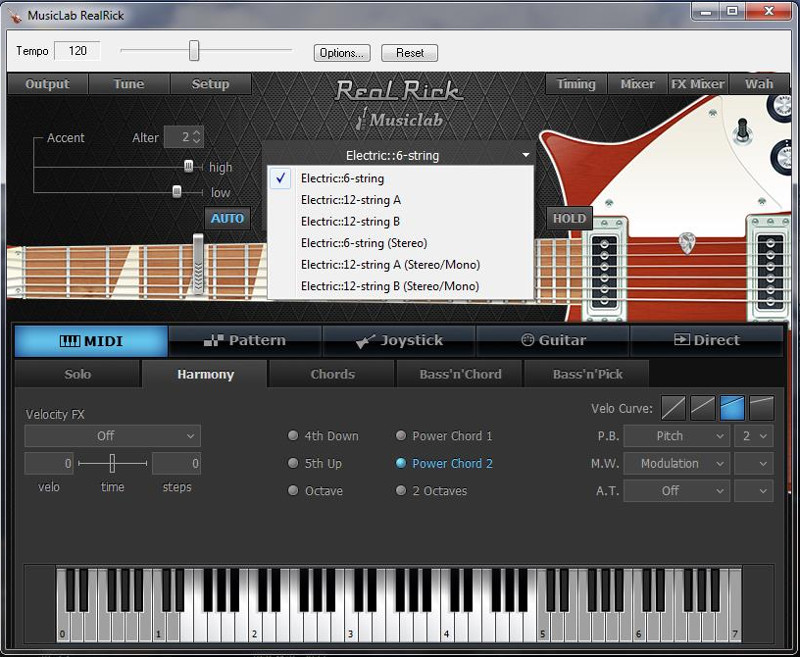The image size is (800, 657).
Task: Open the Wah panel button
Action: click(759, 84)
